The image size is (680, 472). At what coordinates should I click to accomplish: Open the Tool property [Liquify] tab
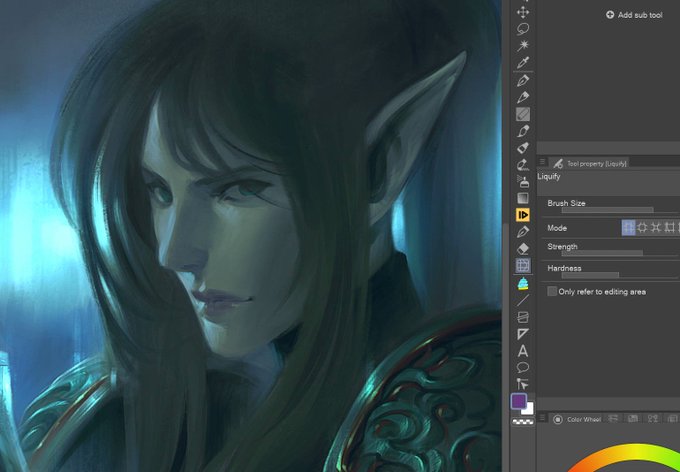[x=589, y=164]
